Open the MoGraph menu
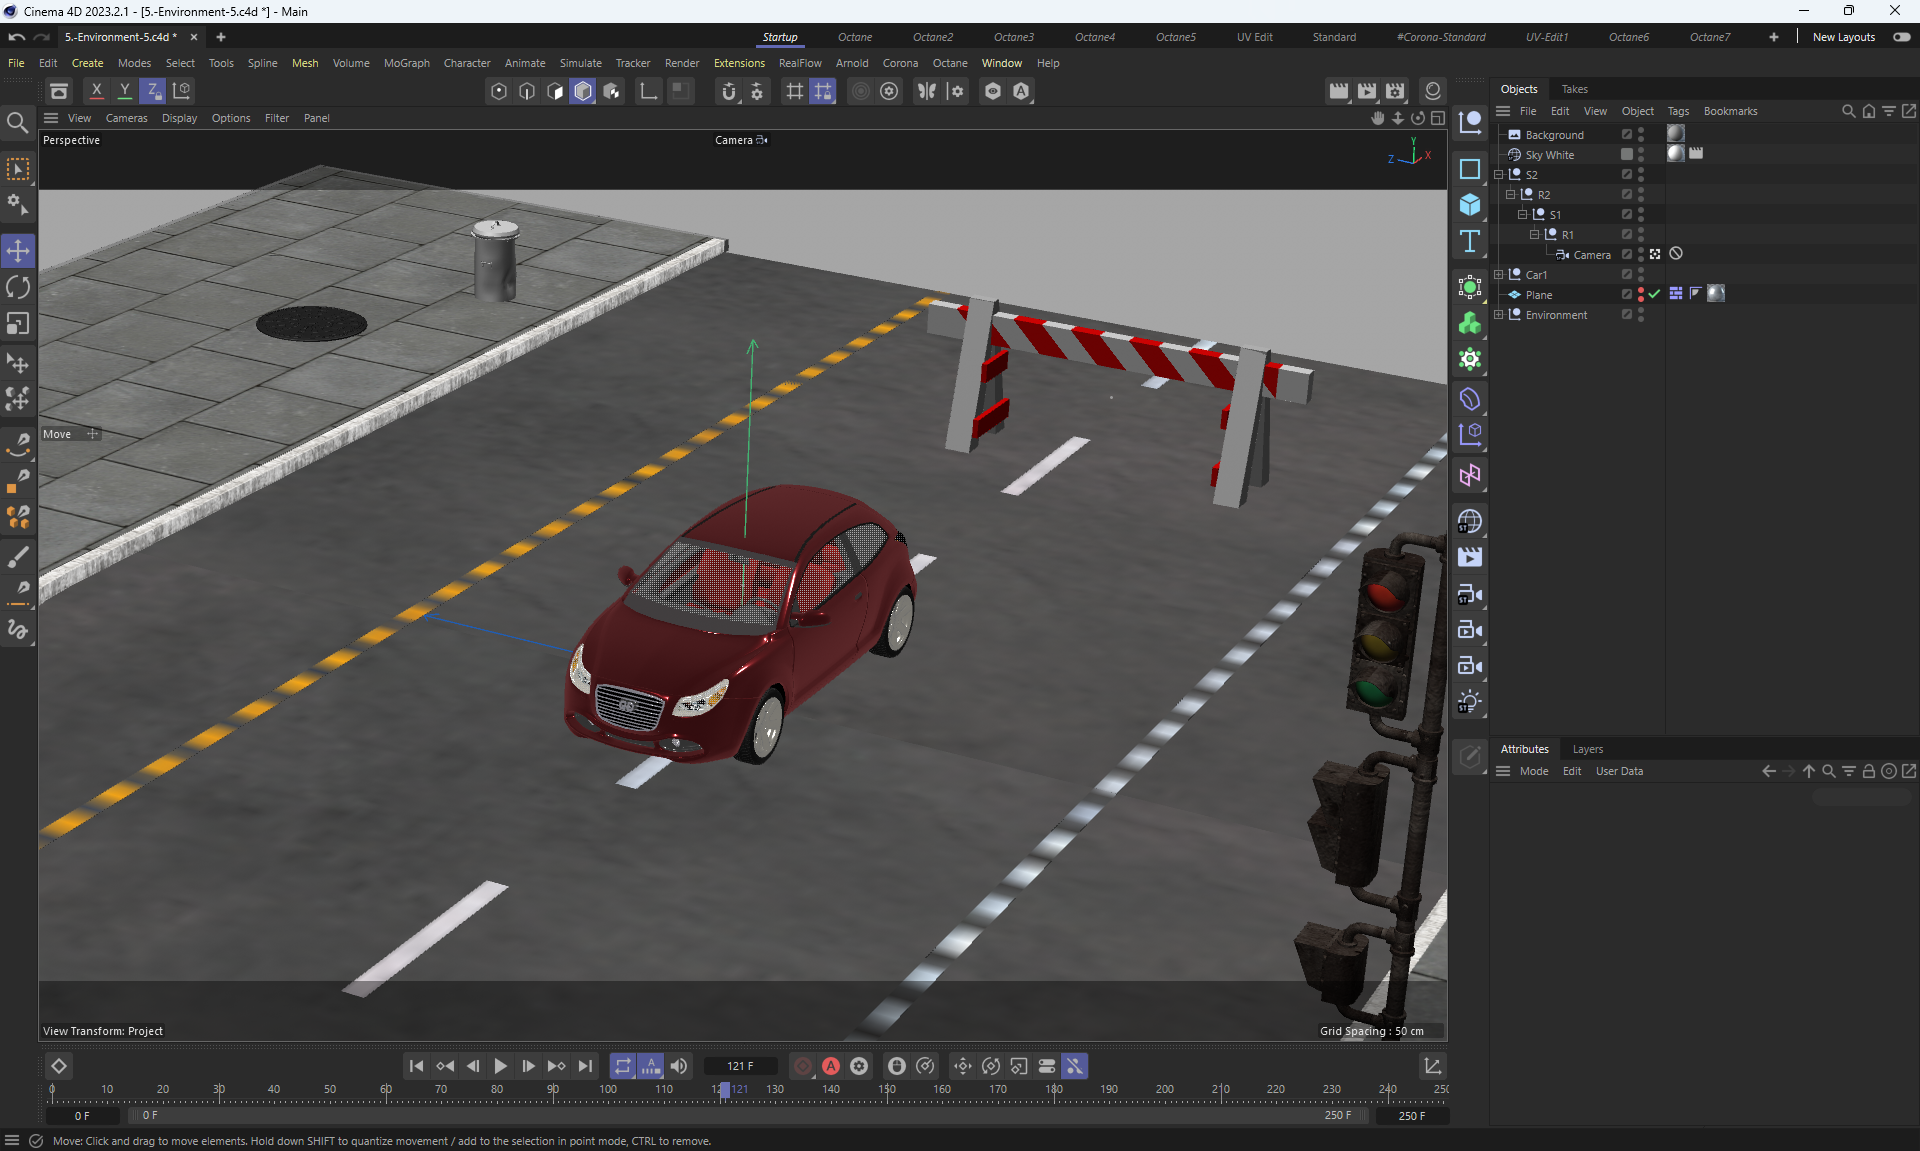The image size is (1920, 1151). (406, 63)
